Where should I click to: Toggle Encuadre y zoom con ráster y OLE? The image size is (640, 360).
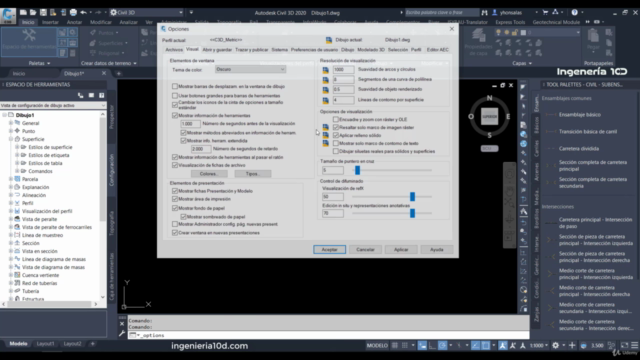[336, 119]
